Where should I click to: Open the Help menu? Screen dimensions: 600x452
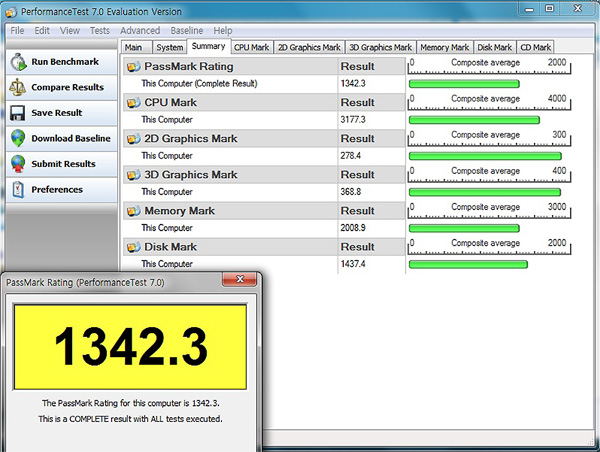coord(223,31)
